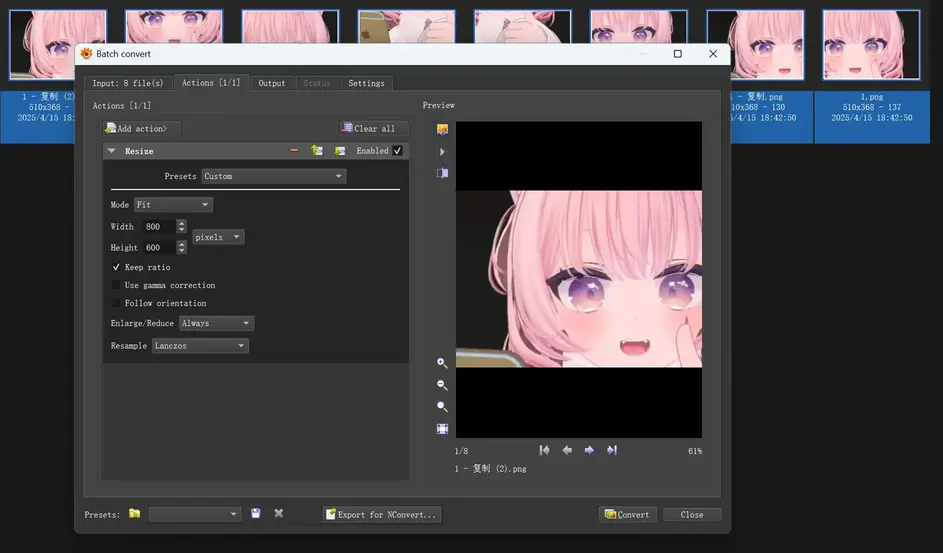Click the save preset floppy disk icon

click(256, 514)
